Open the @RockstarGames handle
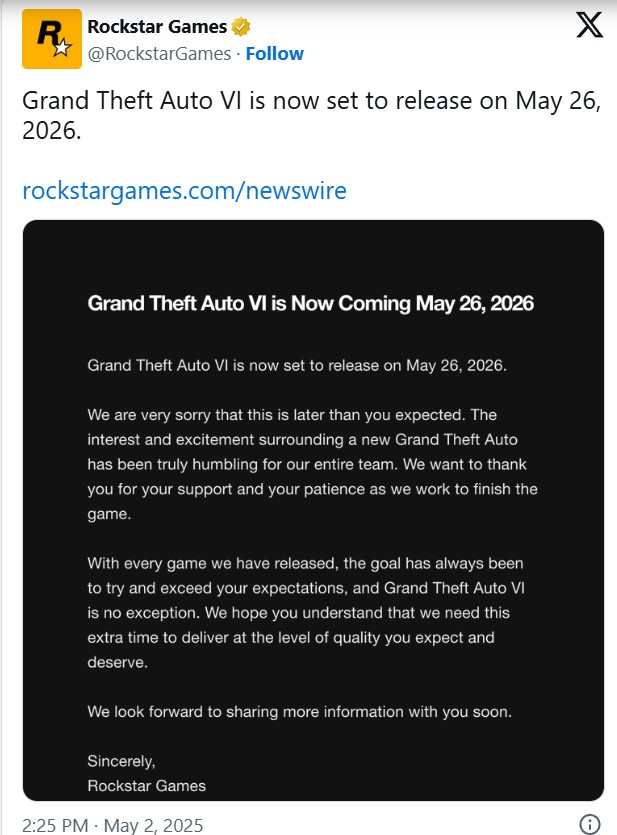The image size is (617, 835). pos(159,54)
